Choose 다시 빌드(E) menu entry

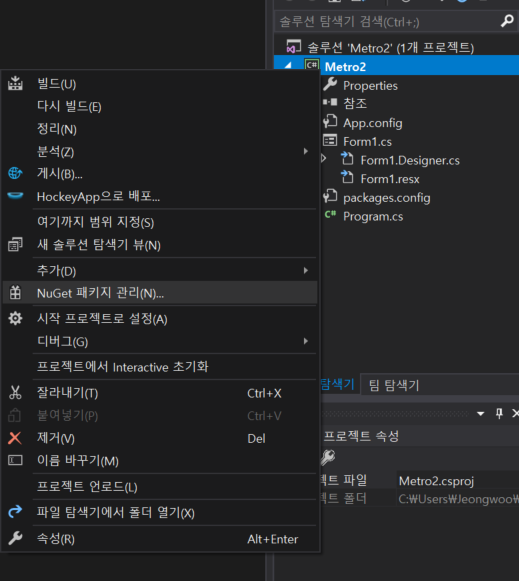(159, 106)
